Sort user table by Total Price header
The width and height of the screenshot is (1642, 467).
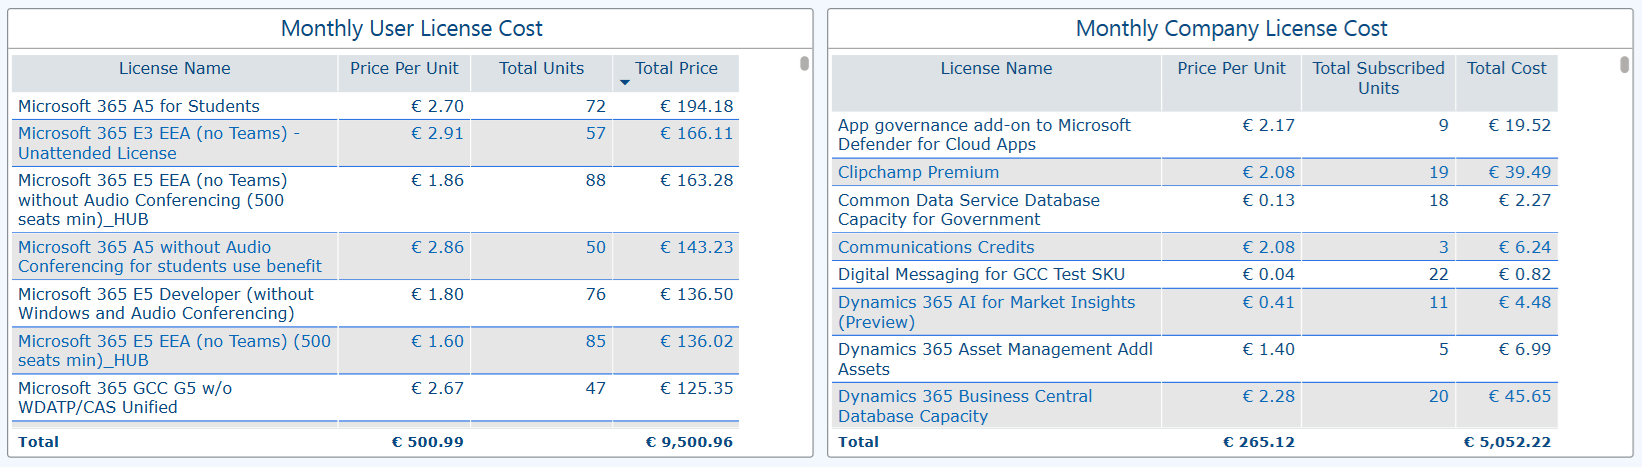(x=677, y=69)
